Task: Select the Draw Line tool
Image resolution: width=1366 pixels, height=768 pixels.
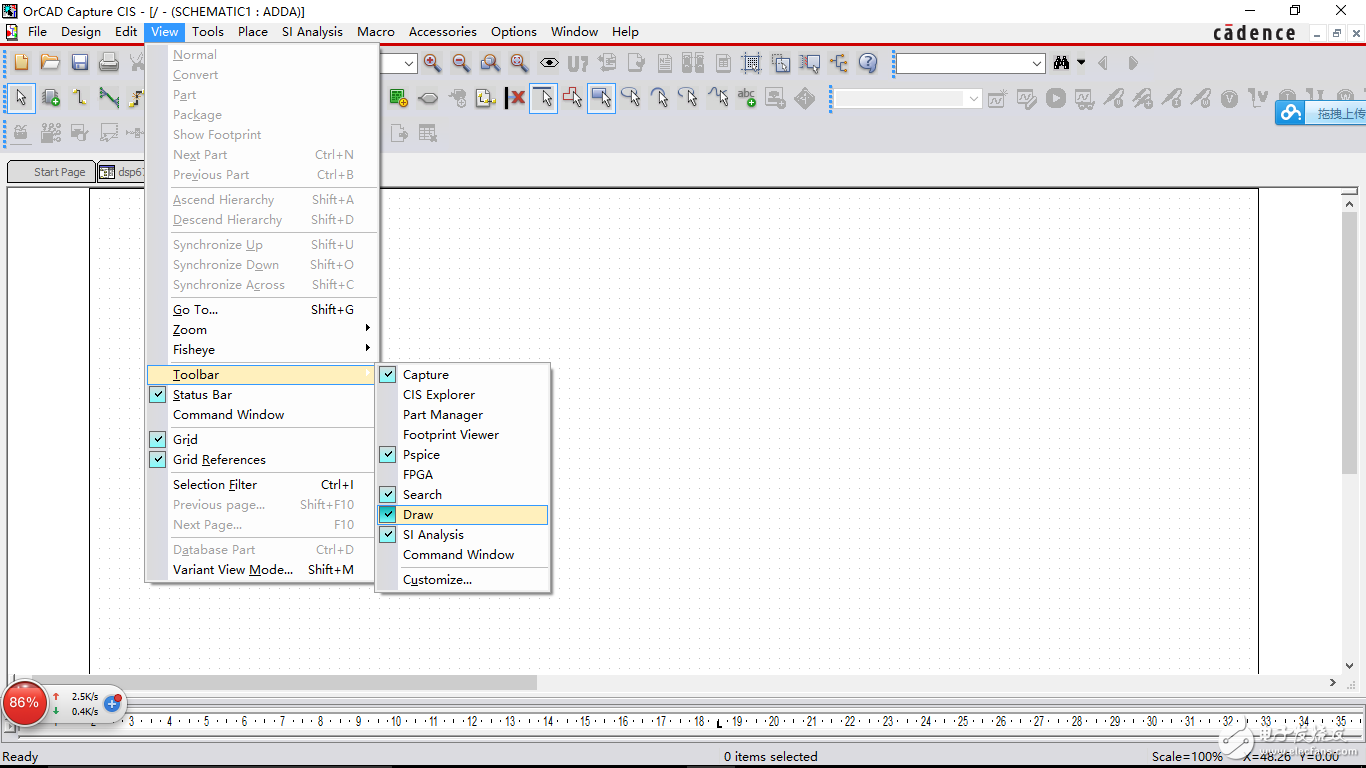Action: (x=543, y=98)
